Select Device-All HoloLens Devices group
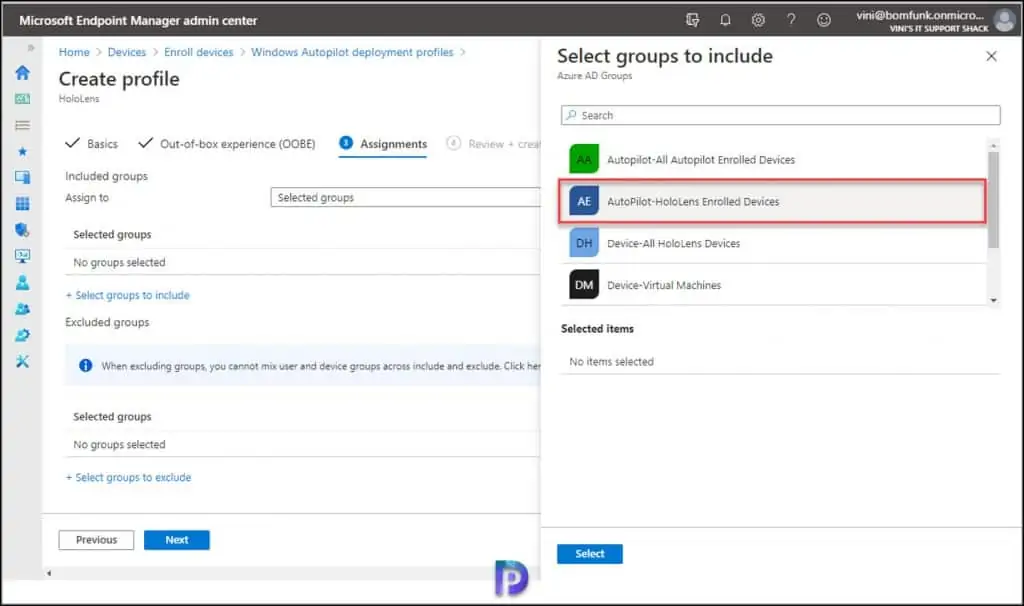The image size is (1024, 606). pos(774,243)
